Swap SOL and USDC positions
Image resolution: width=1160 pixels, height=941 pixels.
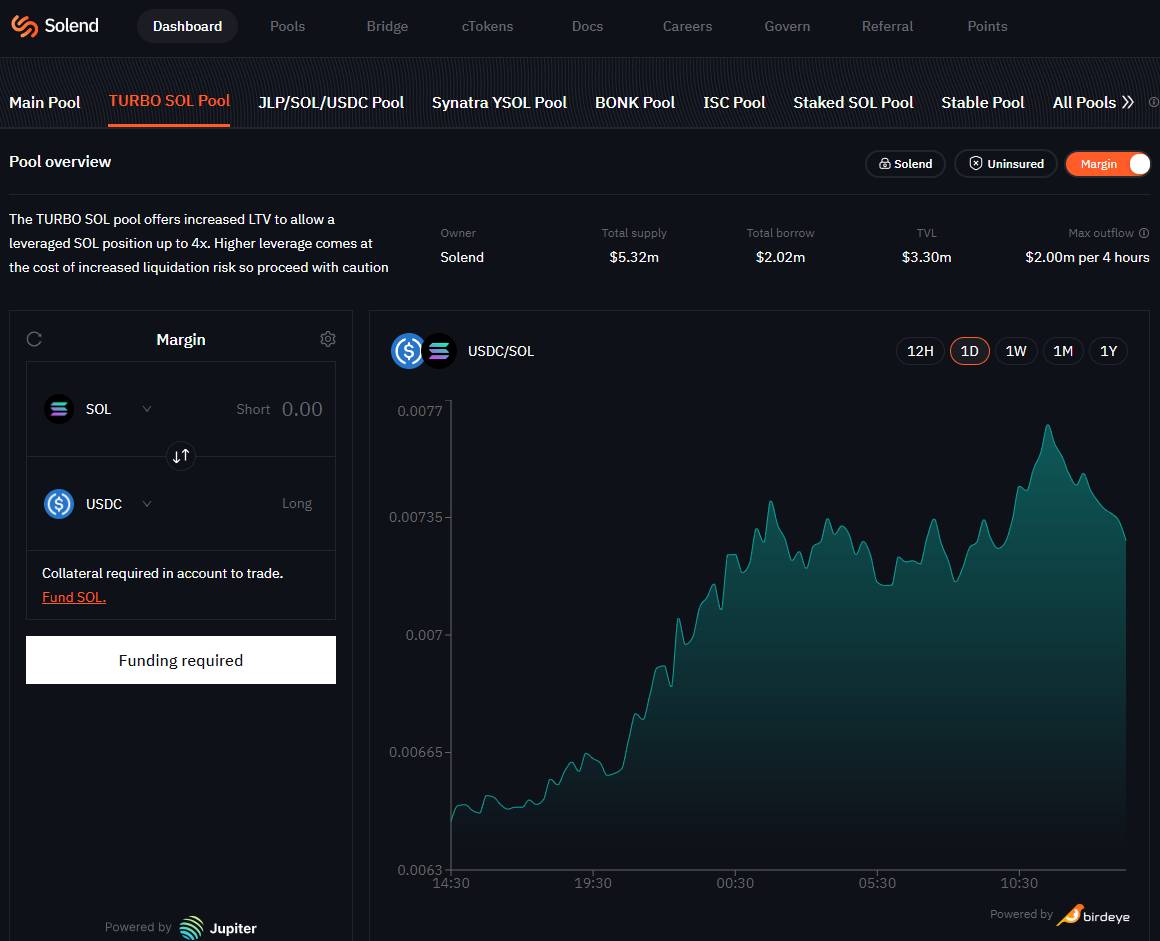(x=181, y=456)
